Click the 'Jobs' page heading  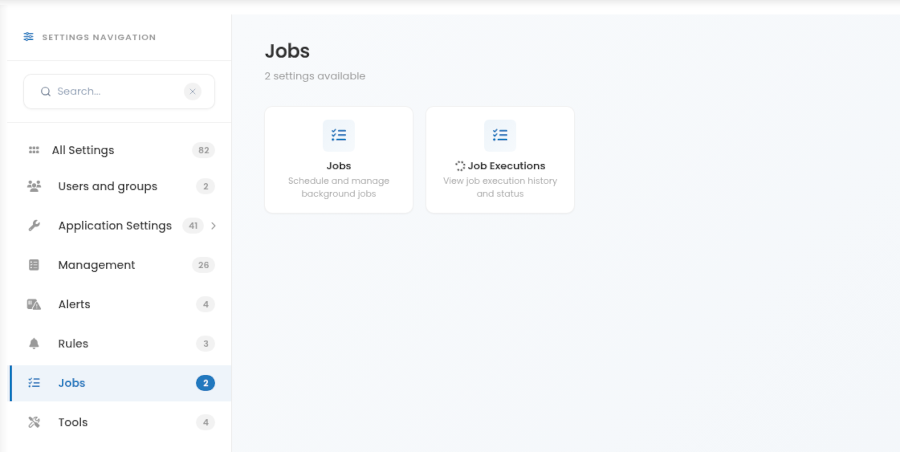(287, 51)
